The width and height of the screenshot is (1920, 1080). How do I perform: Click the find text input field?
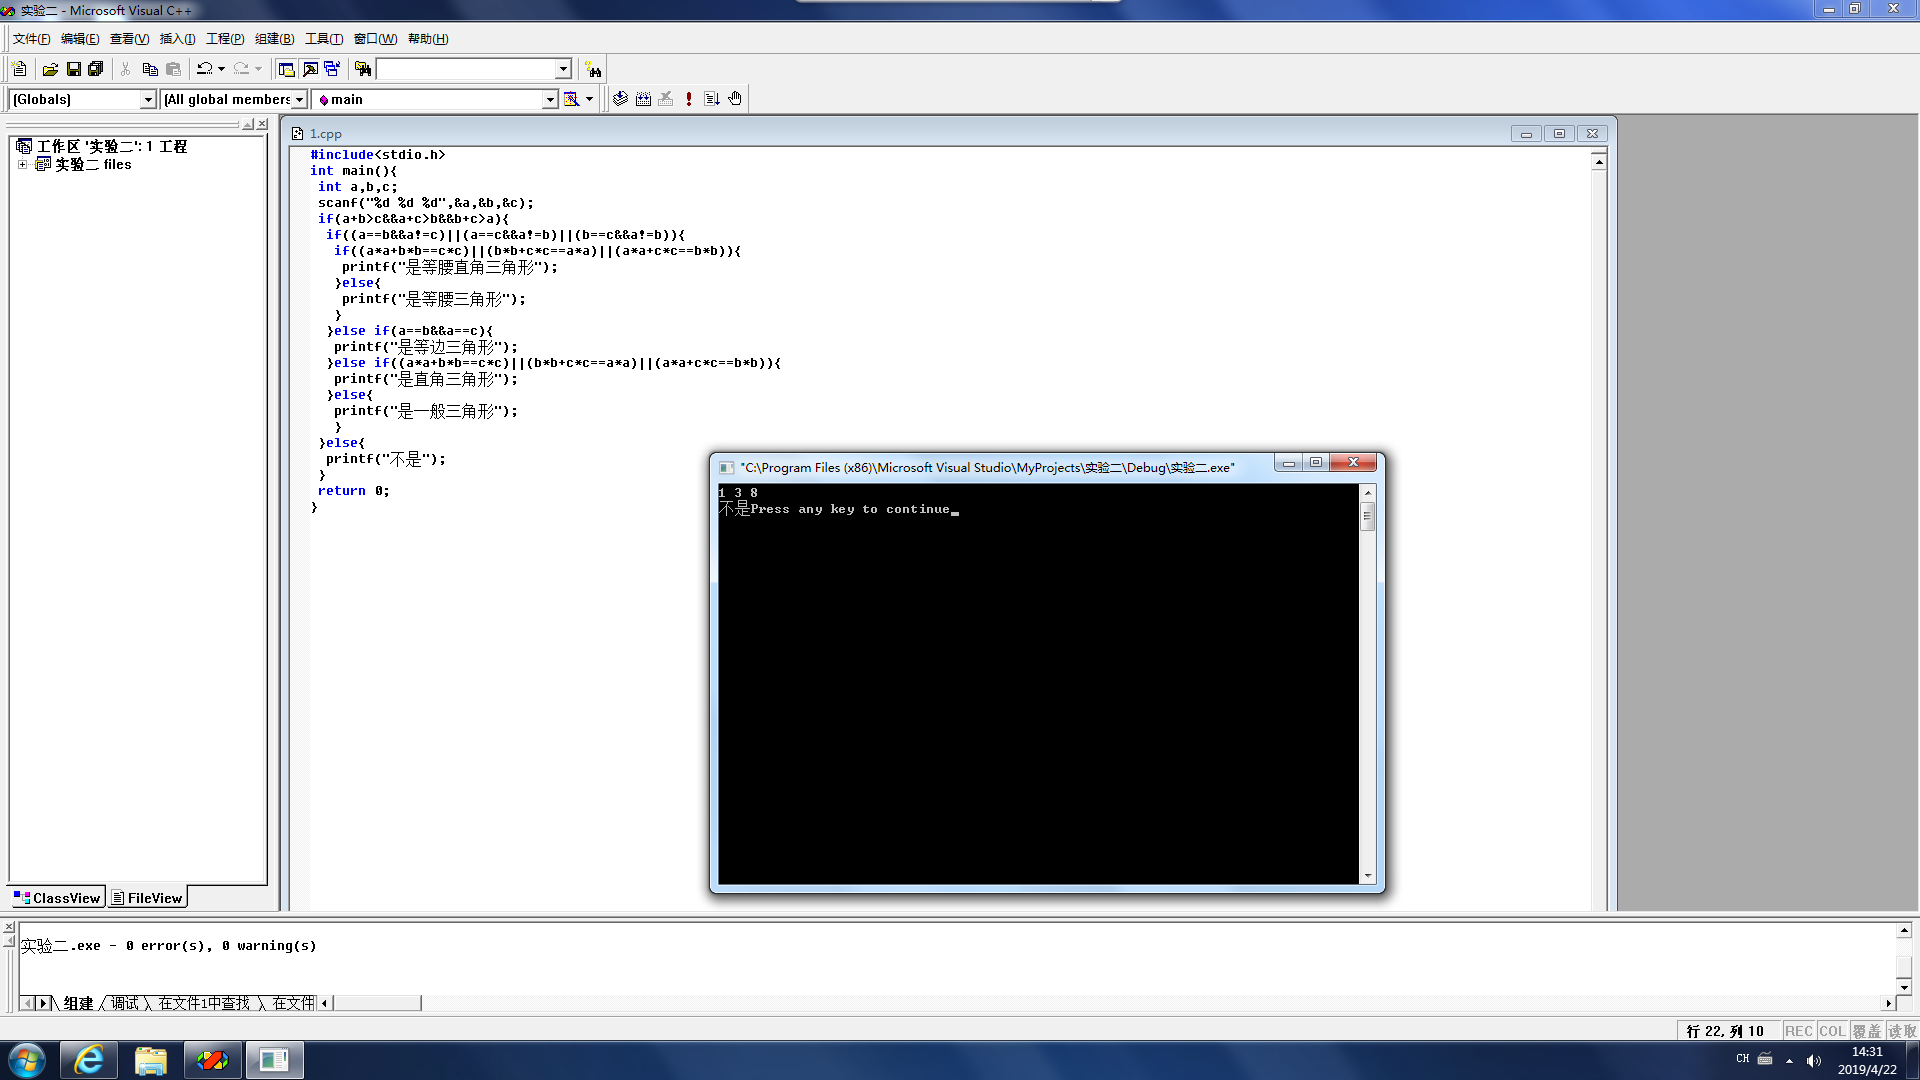[465, 69]
